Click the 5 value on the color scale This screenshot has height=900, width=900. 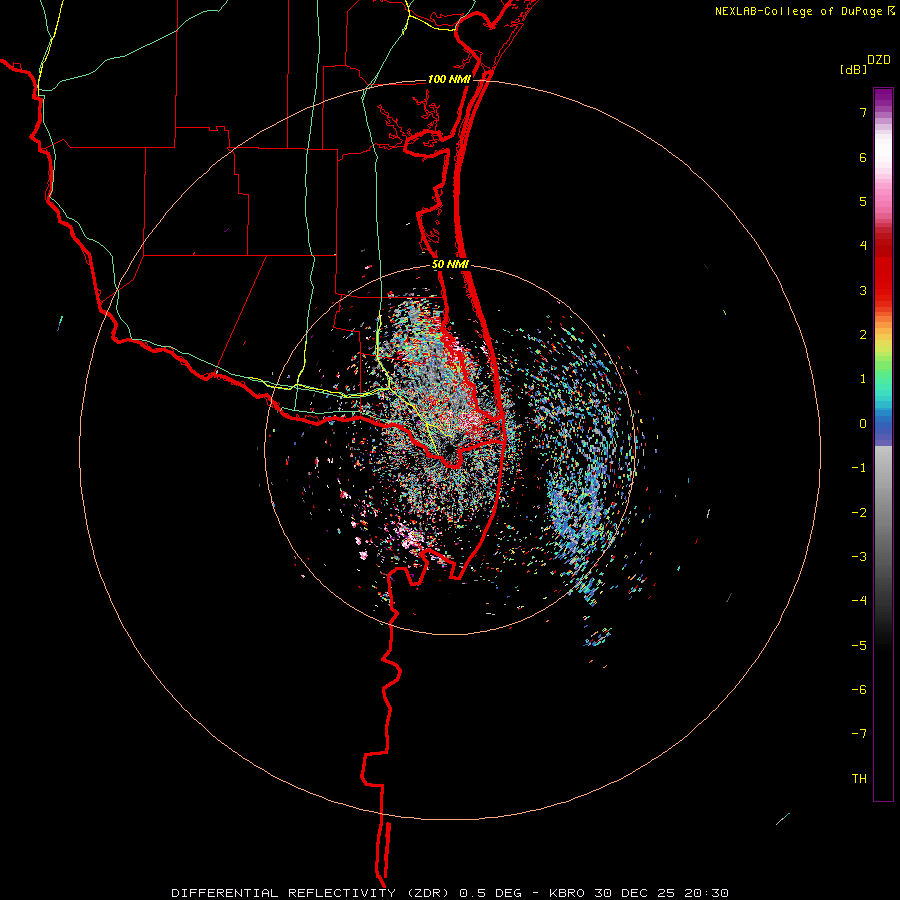point(863,201)
